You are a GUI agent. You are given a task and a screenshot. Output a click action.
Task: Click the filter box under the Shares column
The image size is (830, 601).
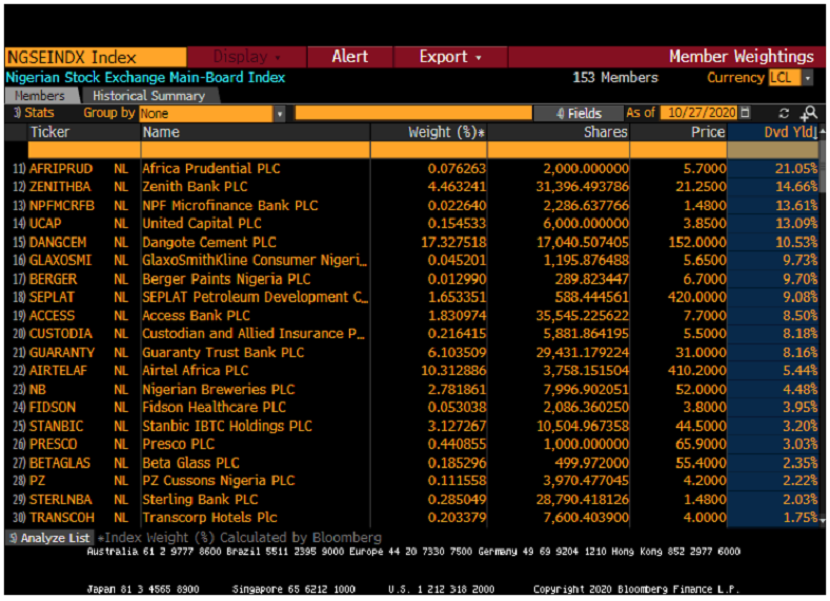[x=558, y=150]
